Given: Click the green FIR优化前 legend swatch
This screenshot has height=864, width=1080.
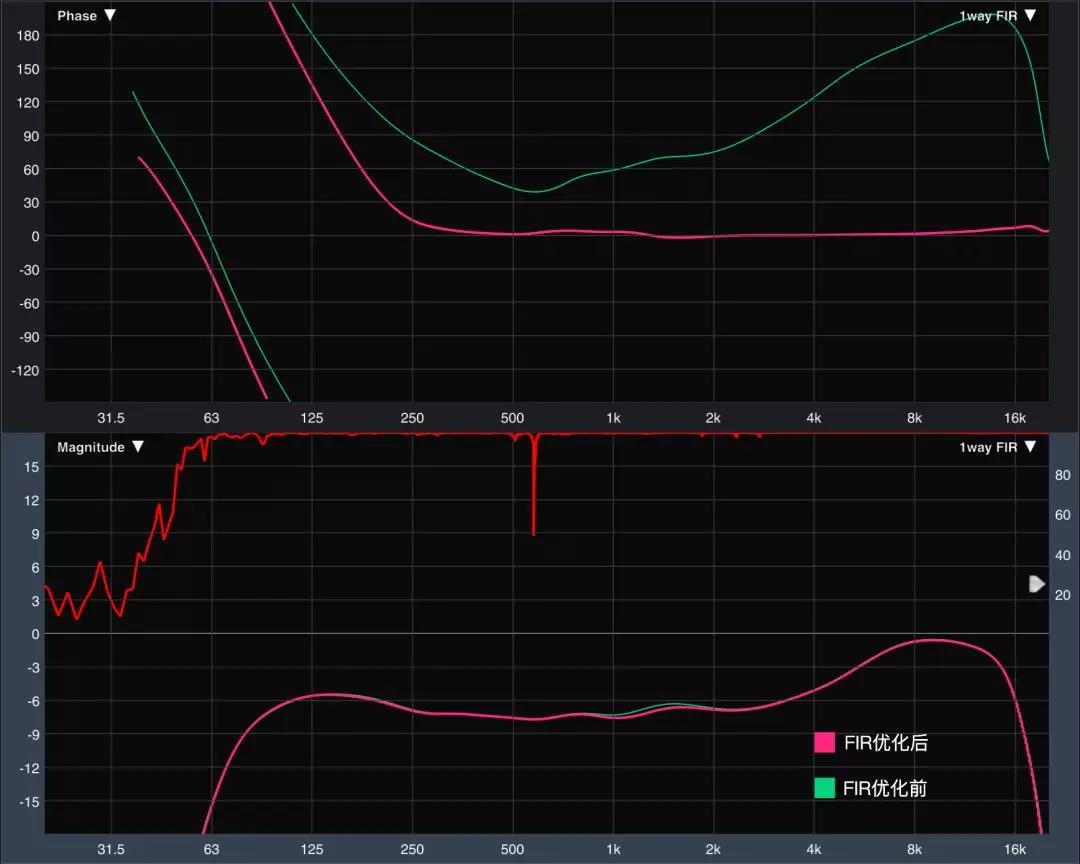Looking at the screenshot, I should pos(825,788).
